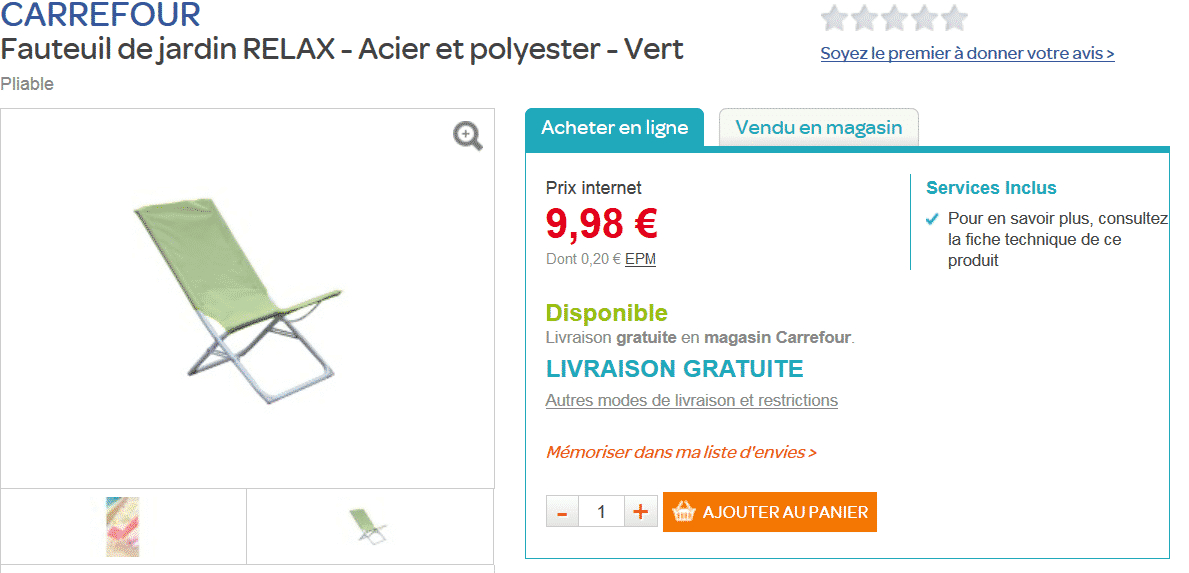Select the green chair thumbnail image

click(368, 525)
